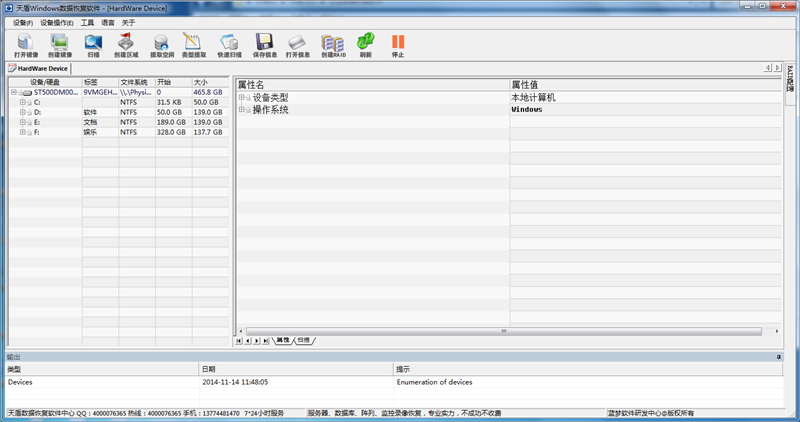The height and width of the screenshot is (422, 800).
Task: Click previous tab arrow beside 属性 tab
Action: pos(247,341)
